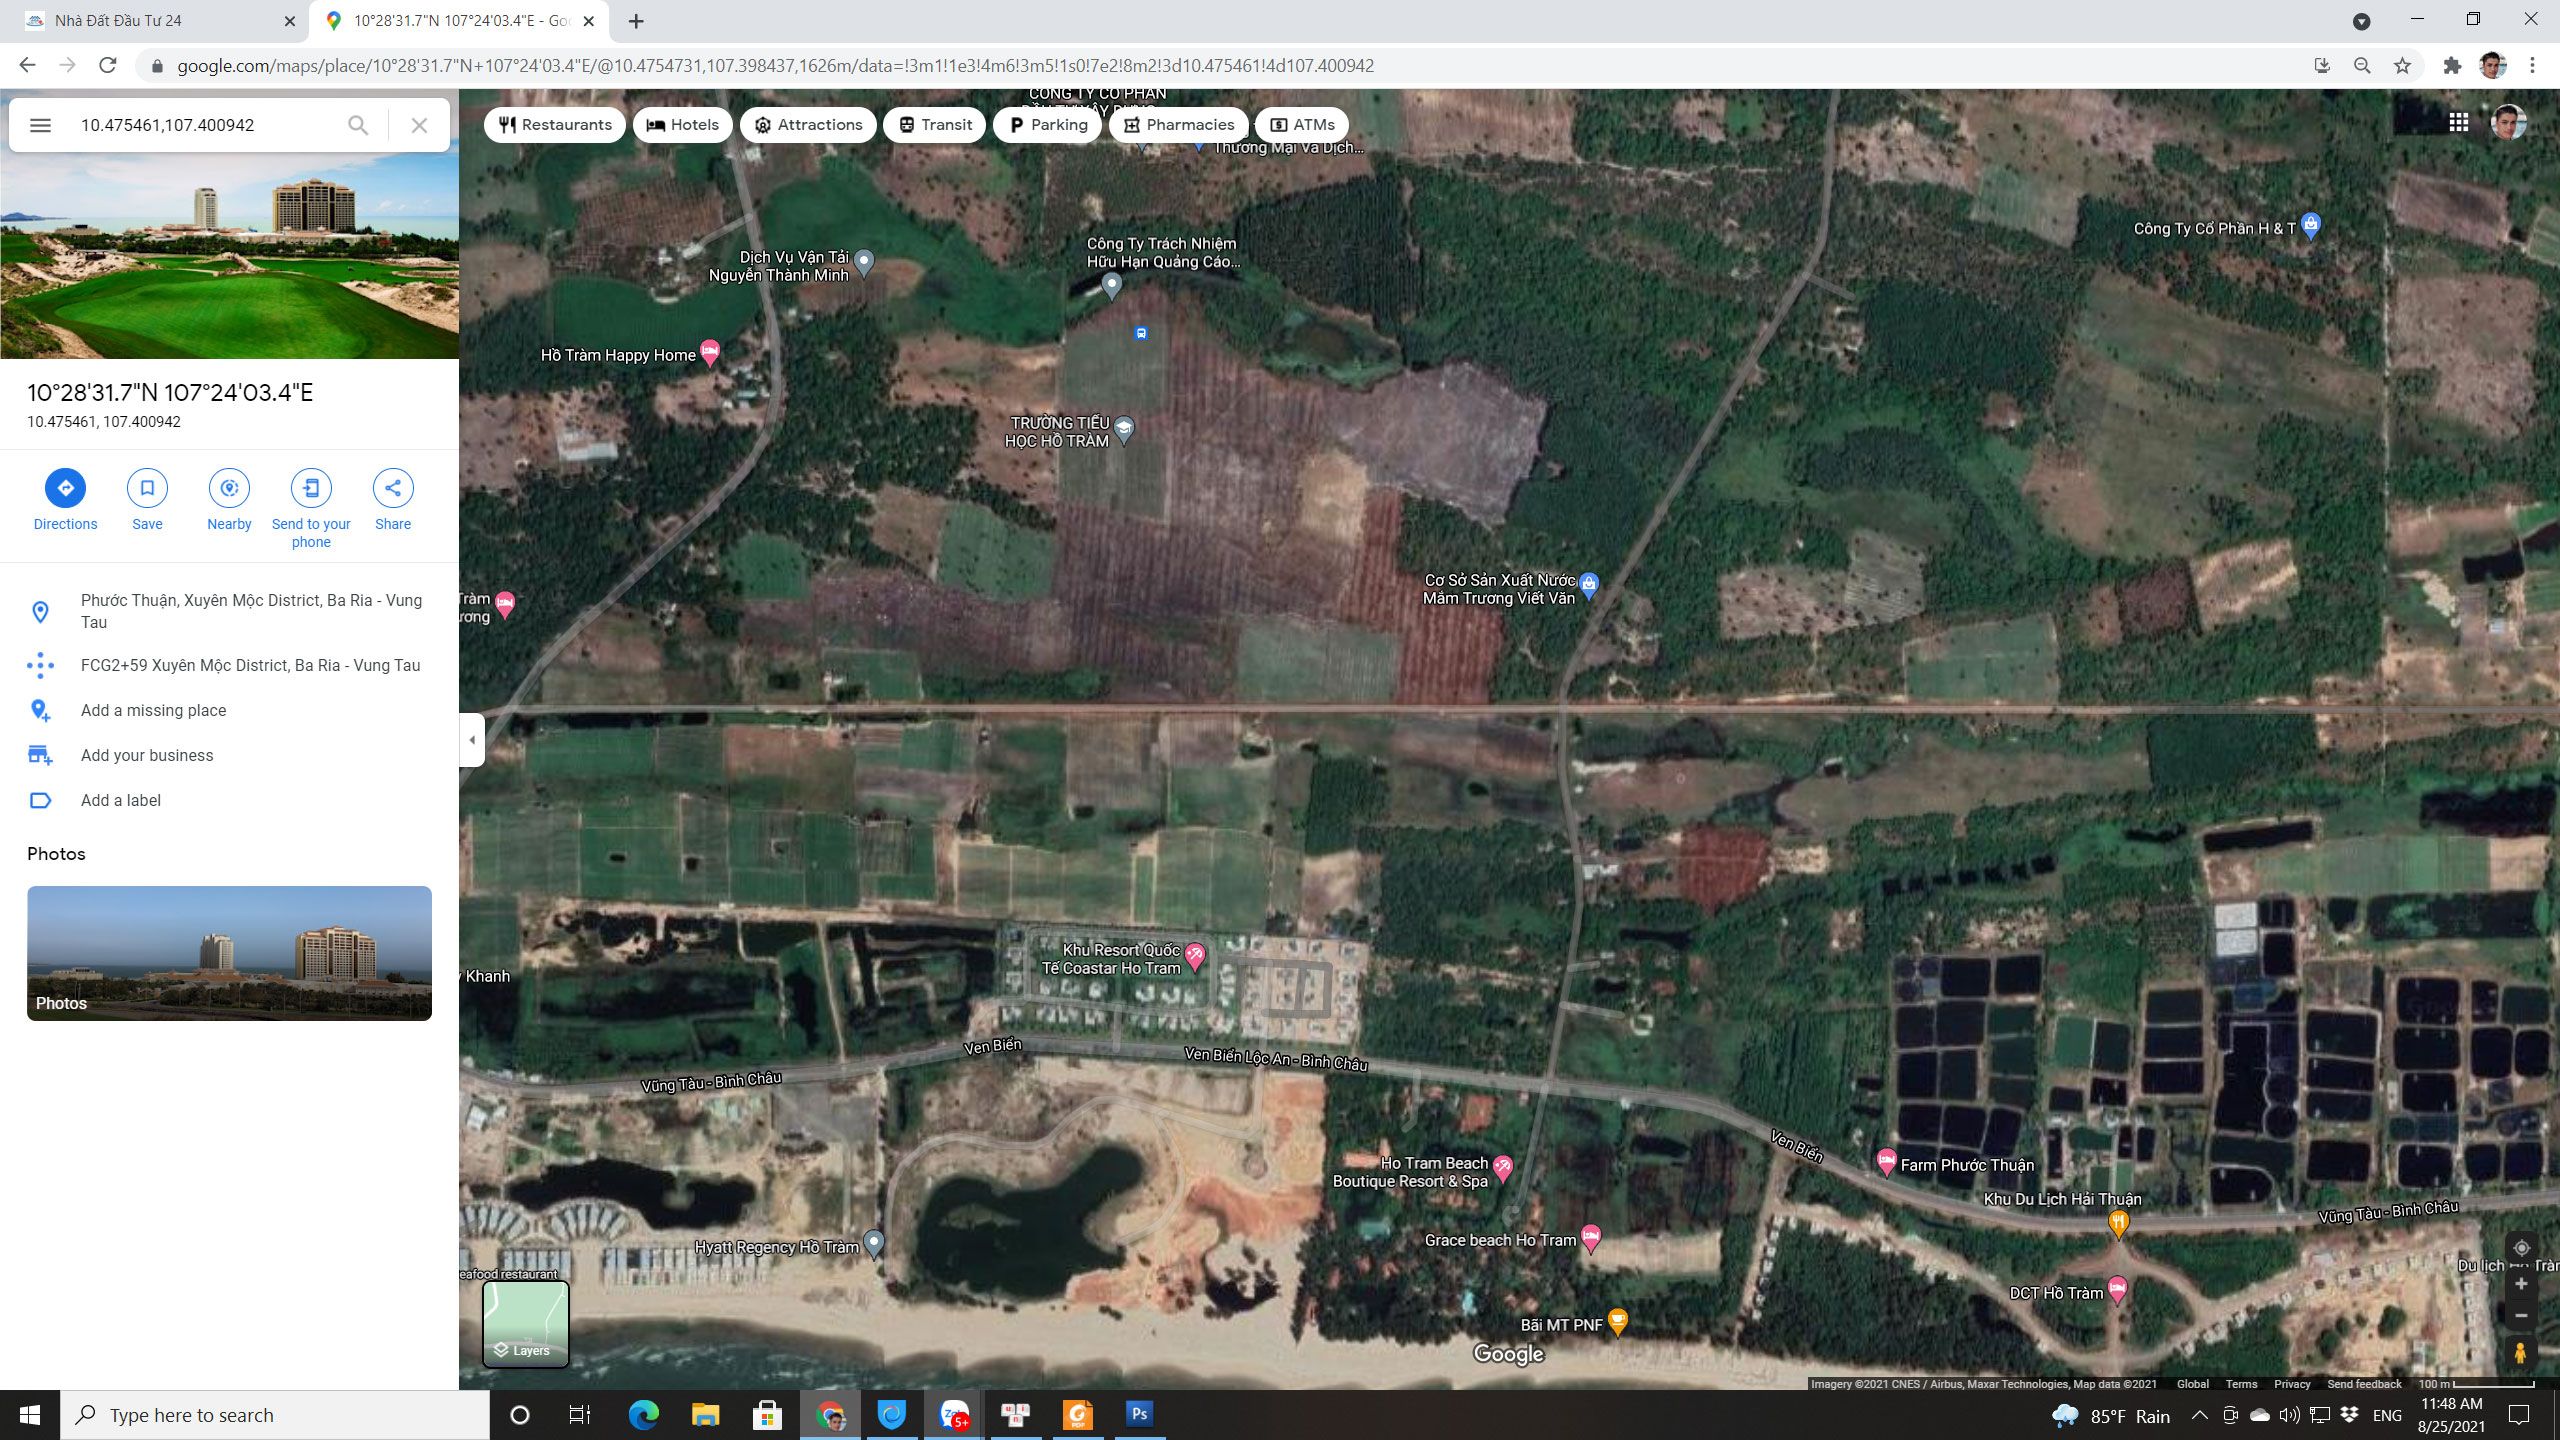The width and height of the screenshot is (2560, 1440).
Task: Open Chrome three-dot menu
Action: pos(2532,66)
